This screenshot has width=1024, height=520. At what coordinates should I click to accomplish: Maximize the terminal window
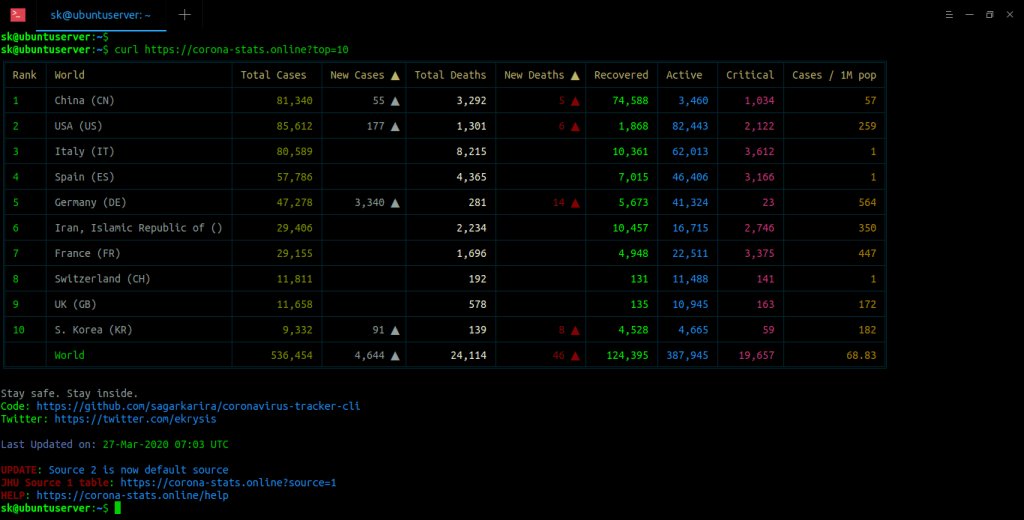pos(989,15)
